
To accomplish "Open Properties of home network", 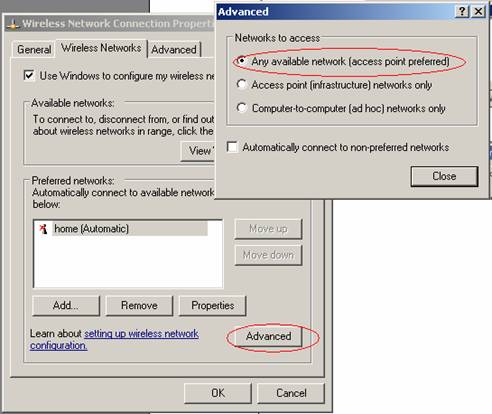I will coord(213,306).
